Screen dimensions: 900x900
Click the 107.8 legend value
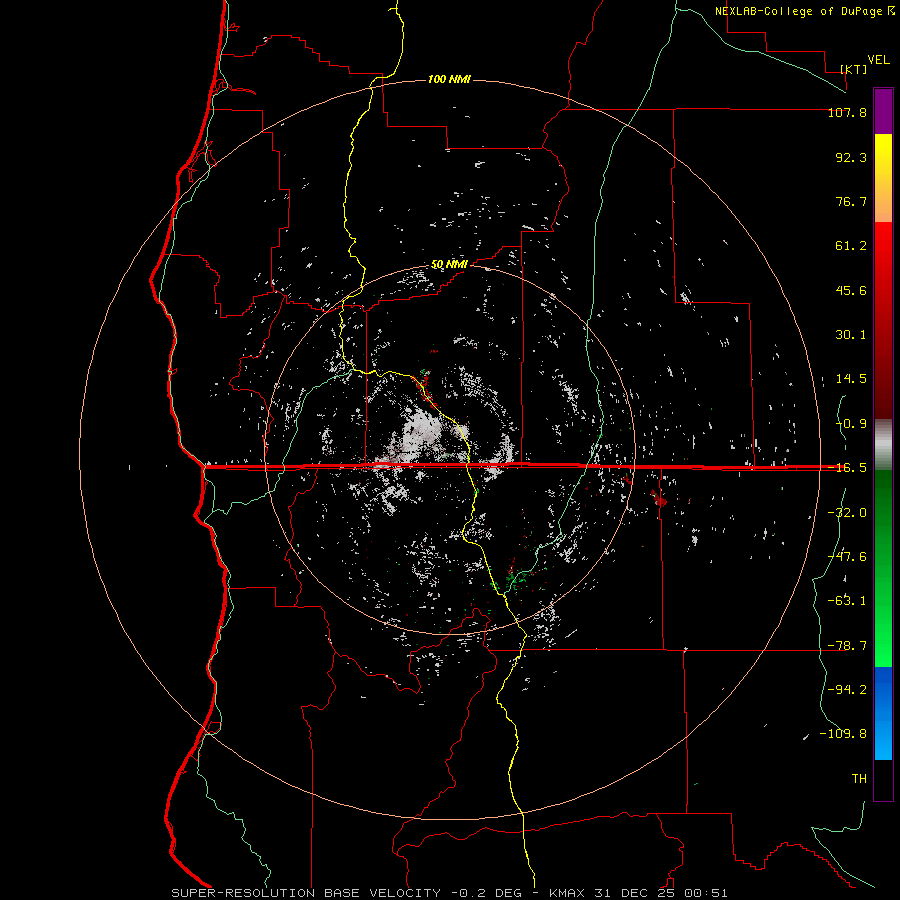coord(847,112)
